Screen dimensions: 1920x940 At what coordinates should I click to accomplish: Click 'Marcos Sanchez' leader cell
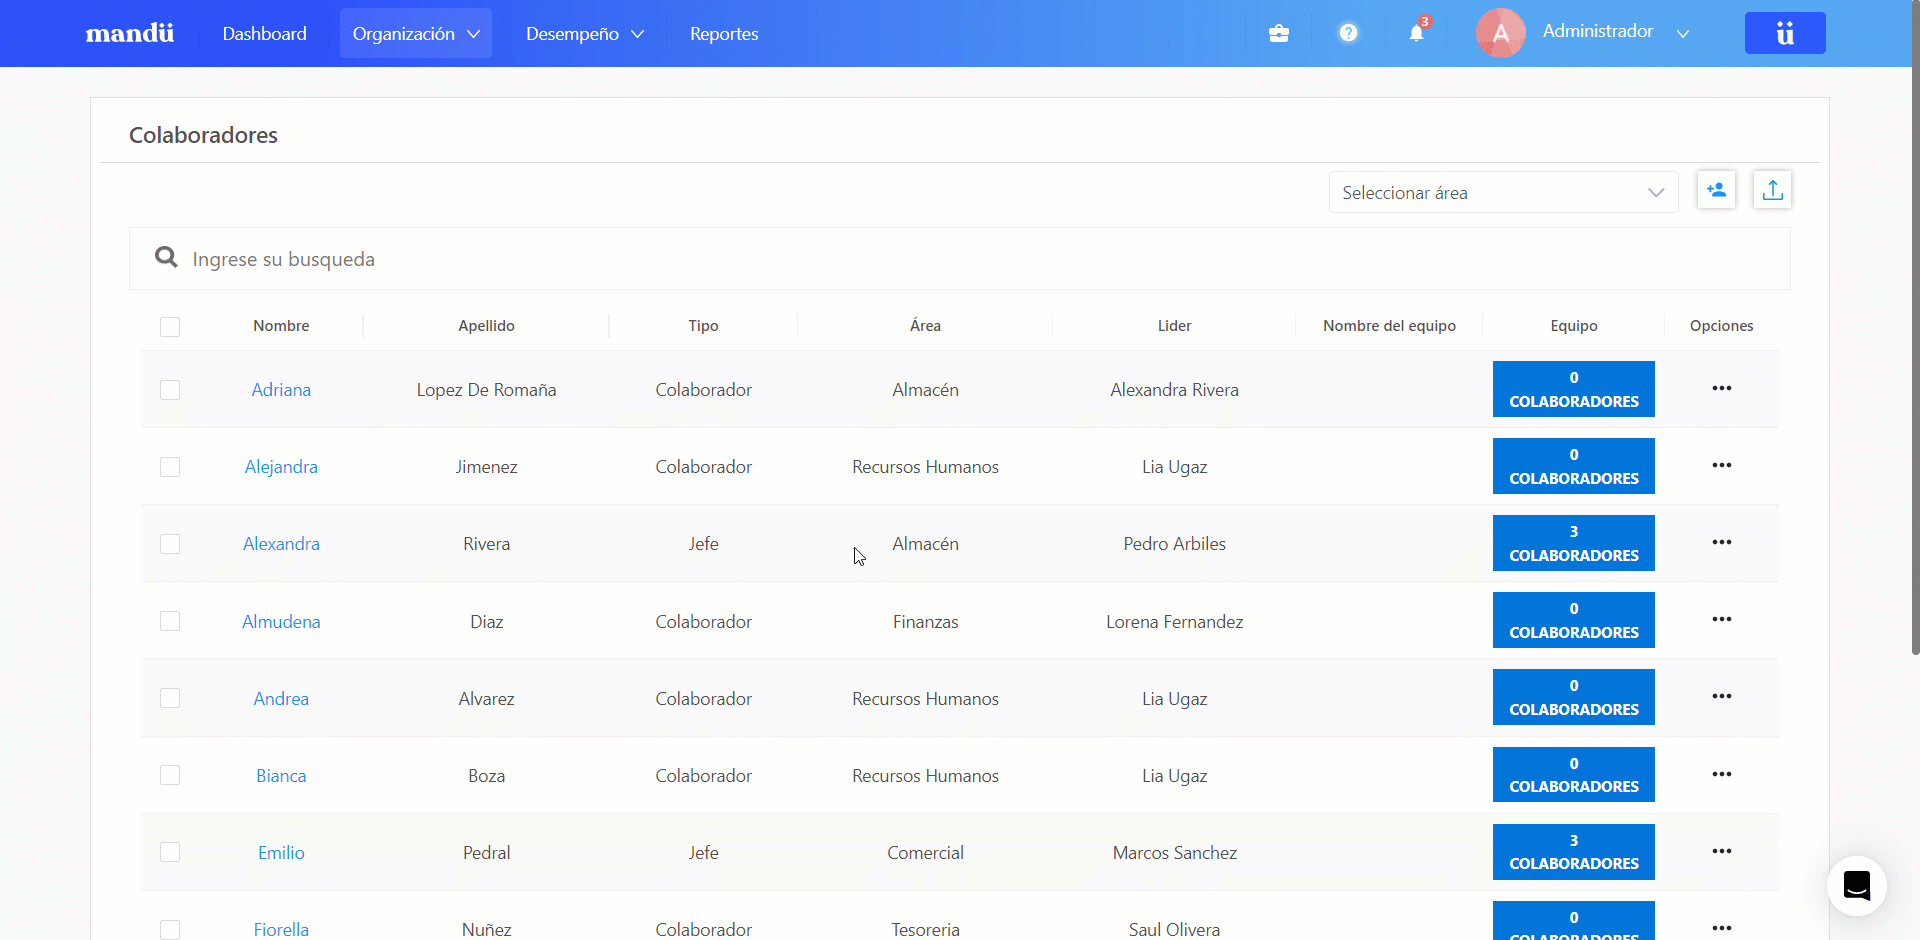(x=1174, y=852)
